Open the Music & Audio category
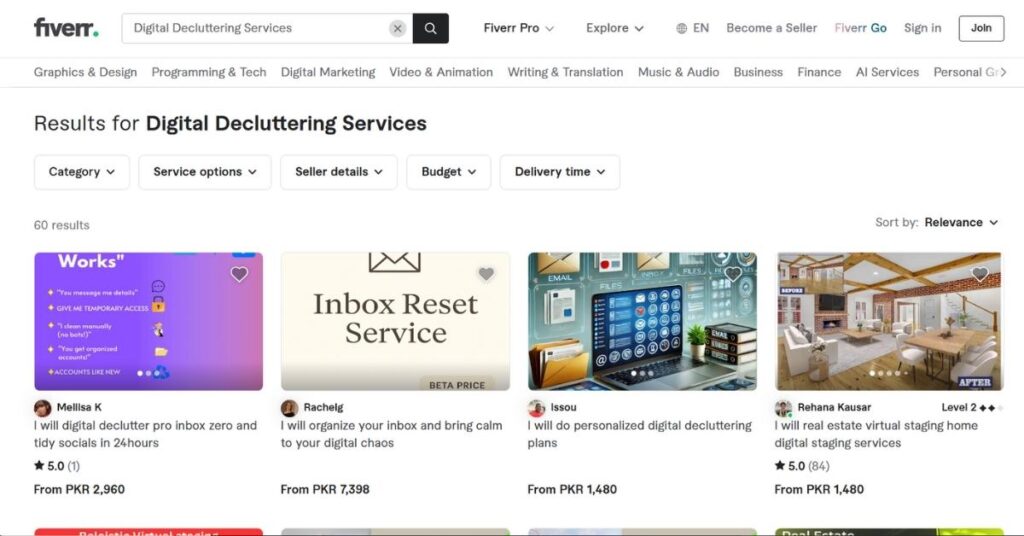The image size is (1024, 536). (x=679, y=72)
